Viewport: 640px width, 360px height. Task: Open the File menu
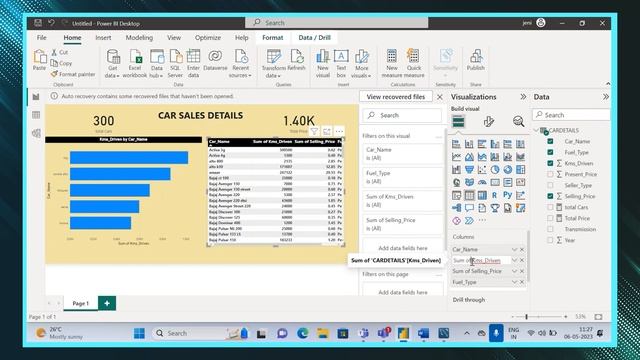point(42,38)
